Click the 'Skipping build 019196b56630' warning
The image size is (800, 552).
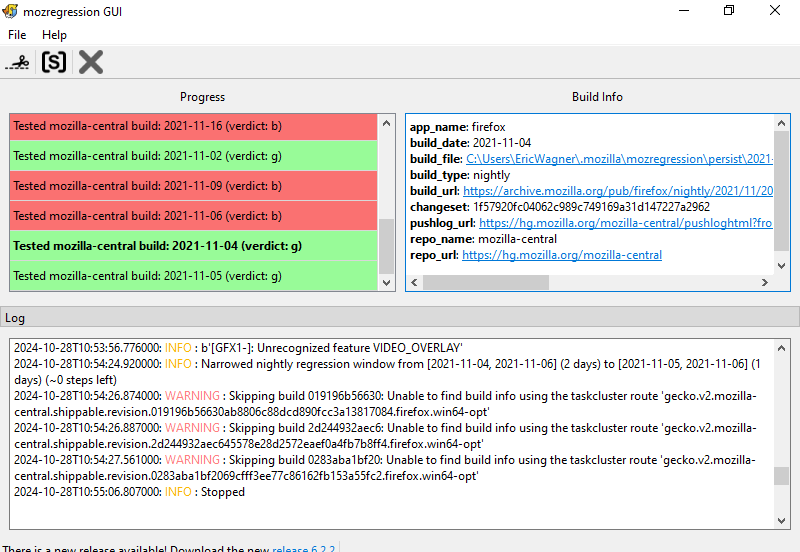(x=386, y=404)
